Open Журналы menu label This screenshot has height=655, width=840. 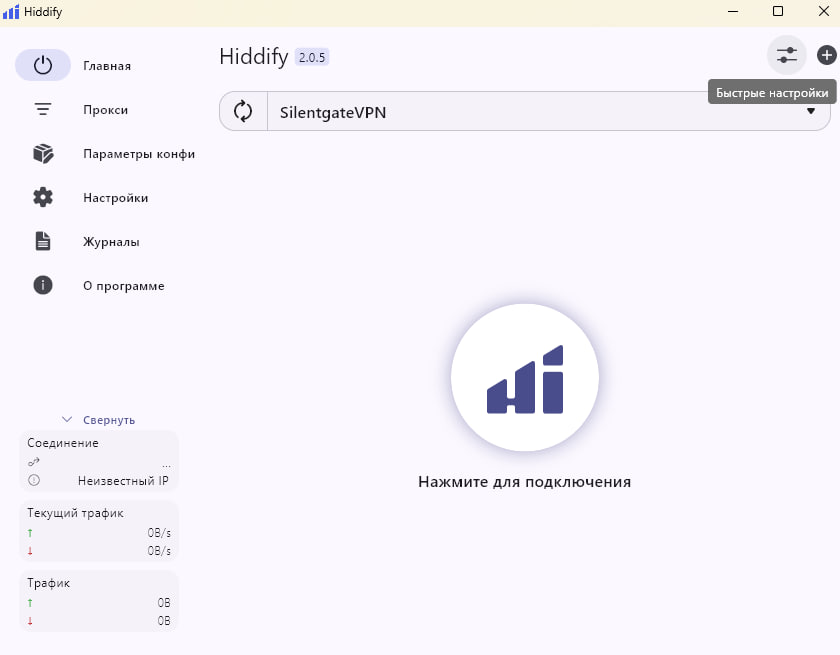[x=111, y=242]
